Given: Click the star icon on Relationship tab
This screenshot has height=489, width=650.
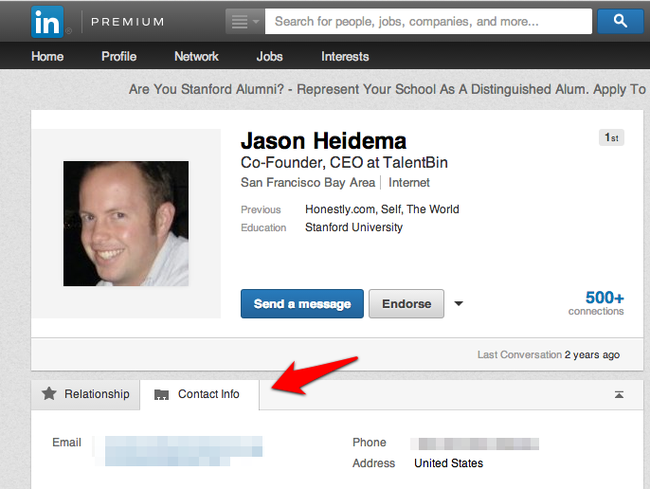Looking at the screenshot, I should (x=49, y=394).
